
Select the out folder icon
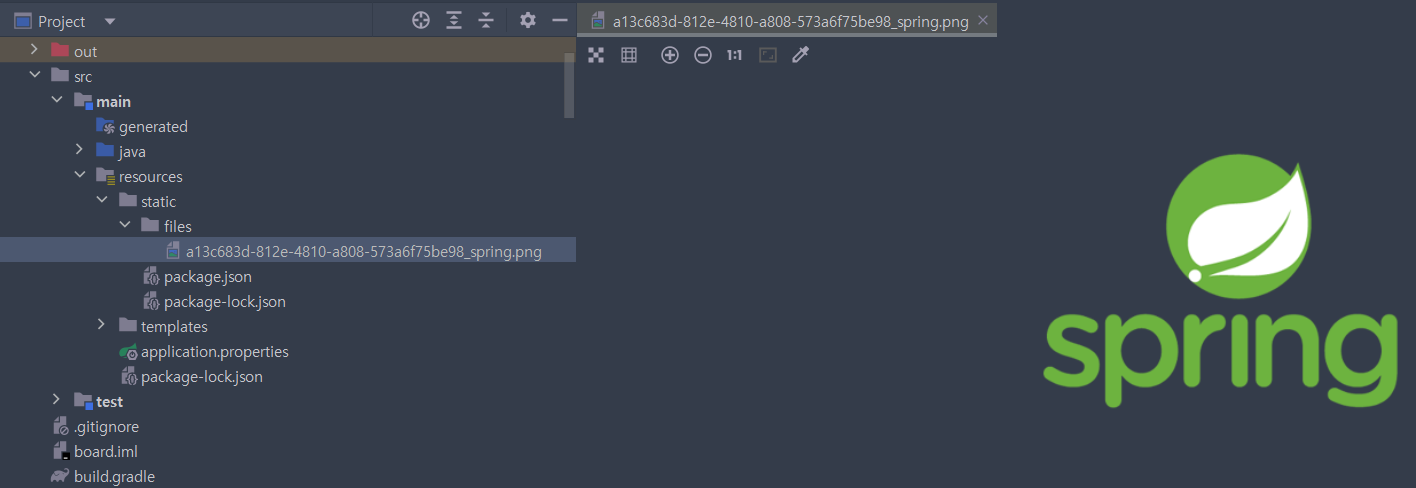(x=59, y=50)
